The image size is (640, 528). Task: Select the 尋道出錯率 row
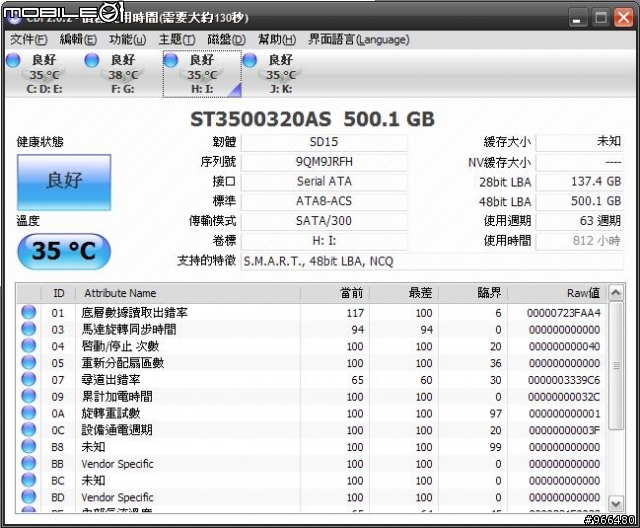(x=312, y=380)
